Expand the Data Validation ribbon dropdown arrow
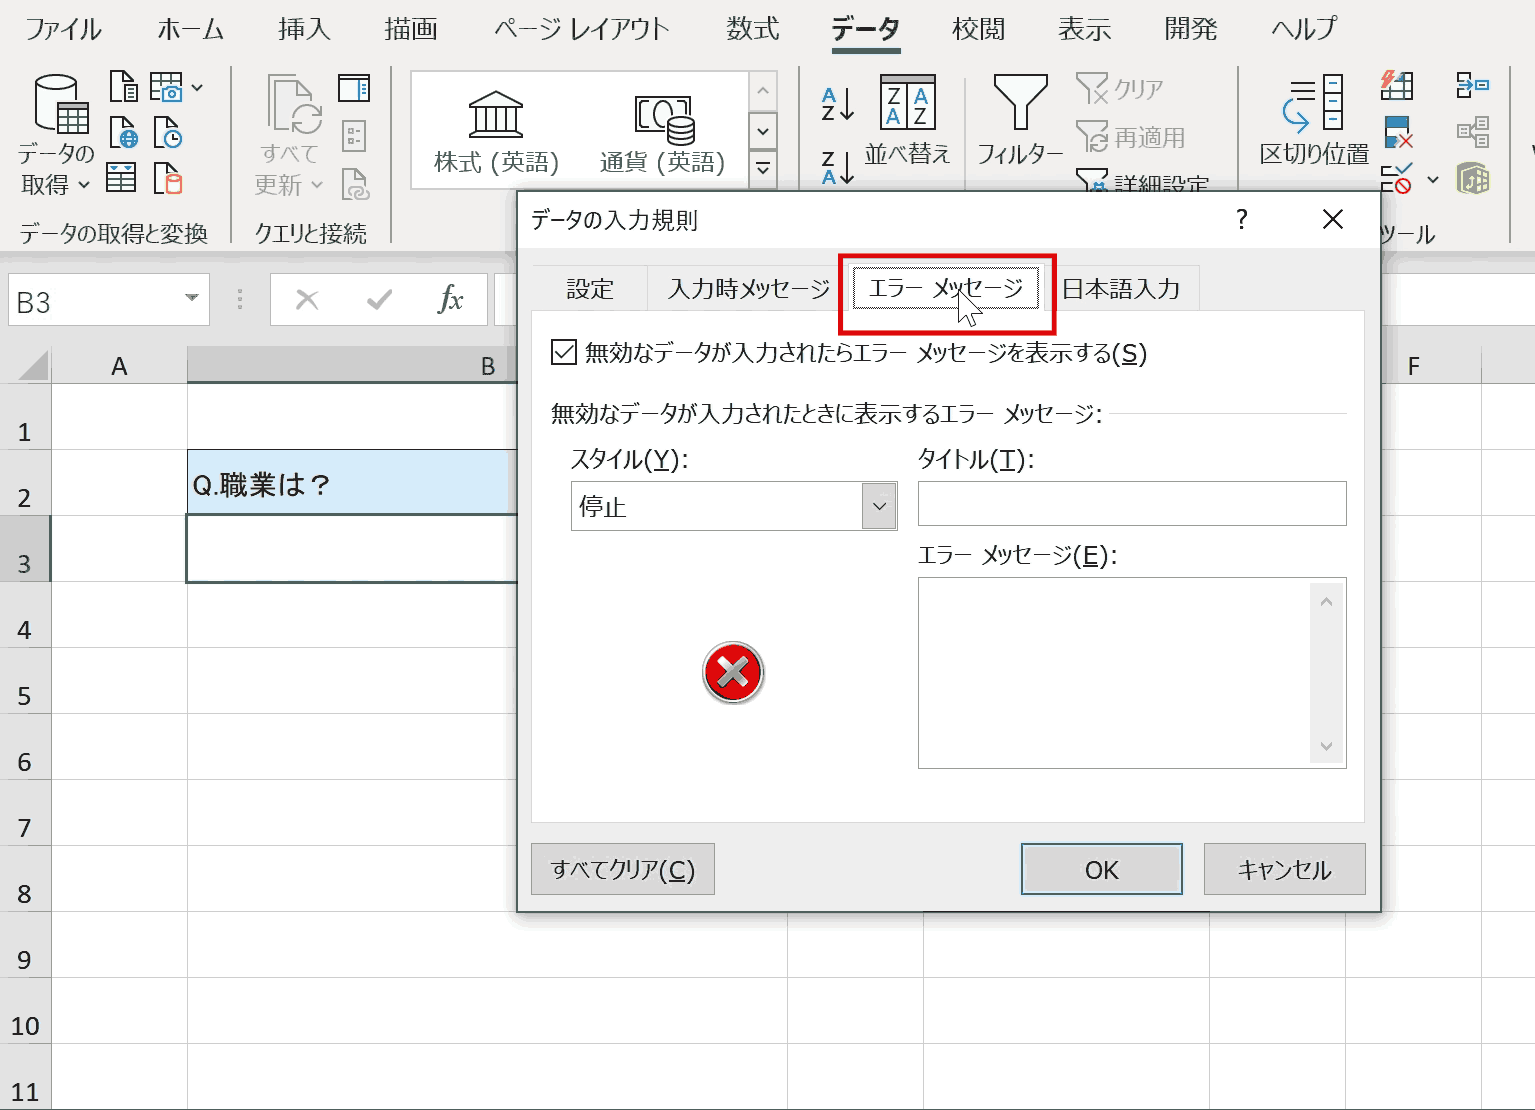Viewport: 1535px width, 1110px height. (1433, 180)
